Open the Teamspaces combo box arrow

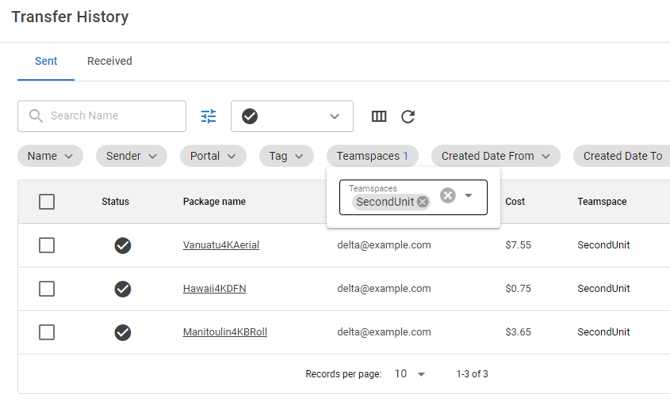pyautogui.click(x=468, y=196)
